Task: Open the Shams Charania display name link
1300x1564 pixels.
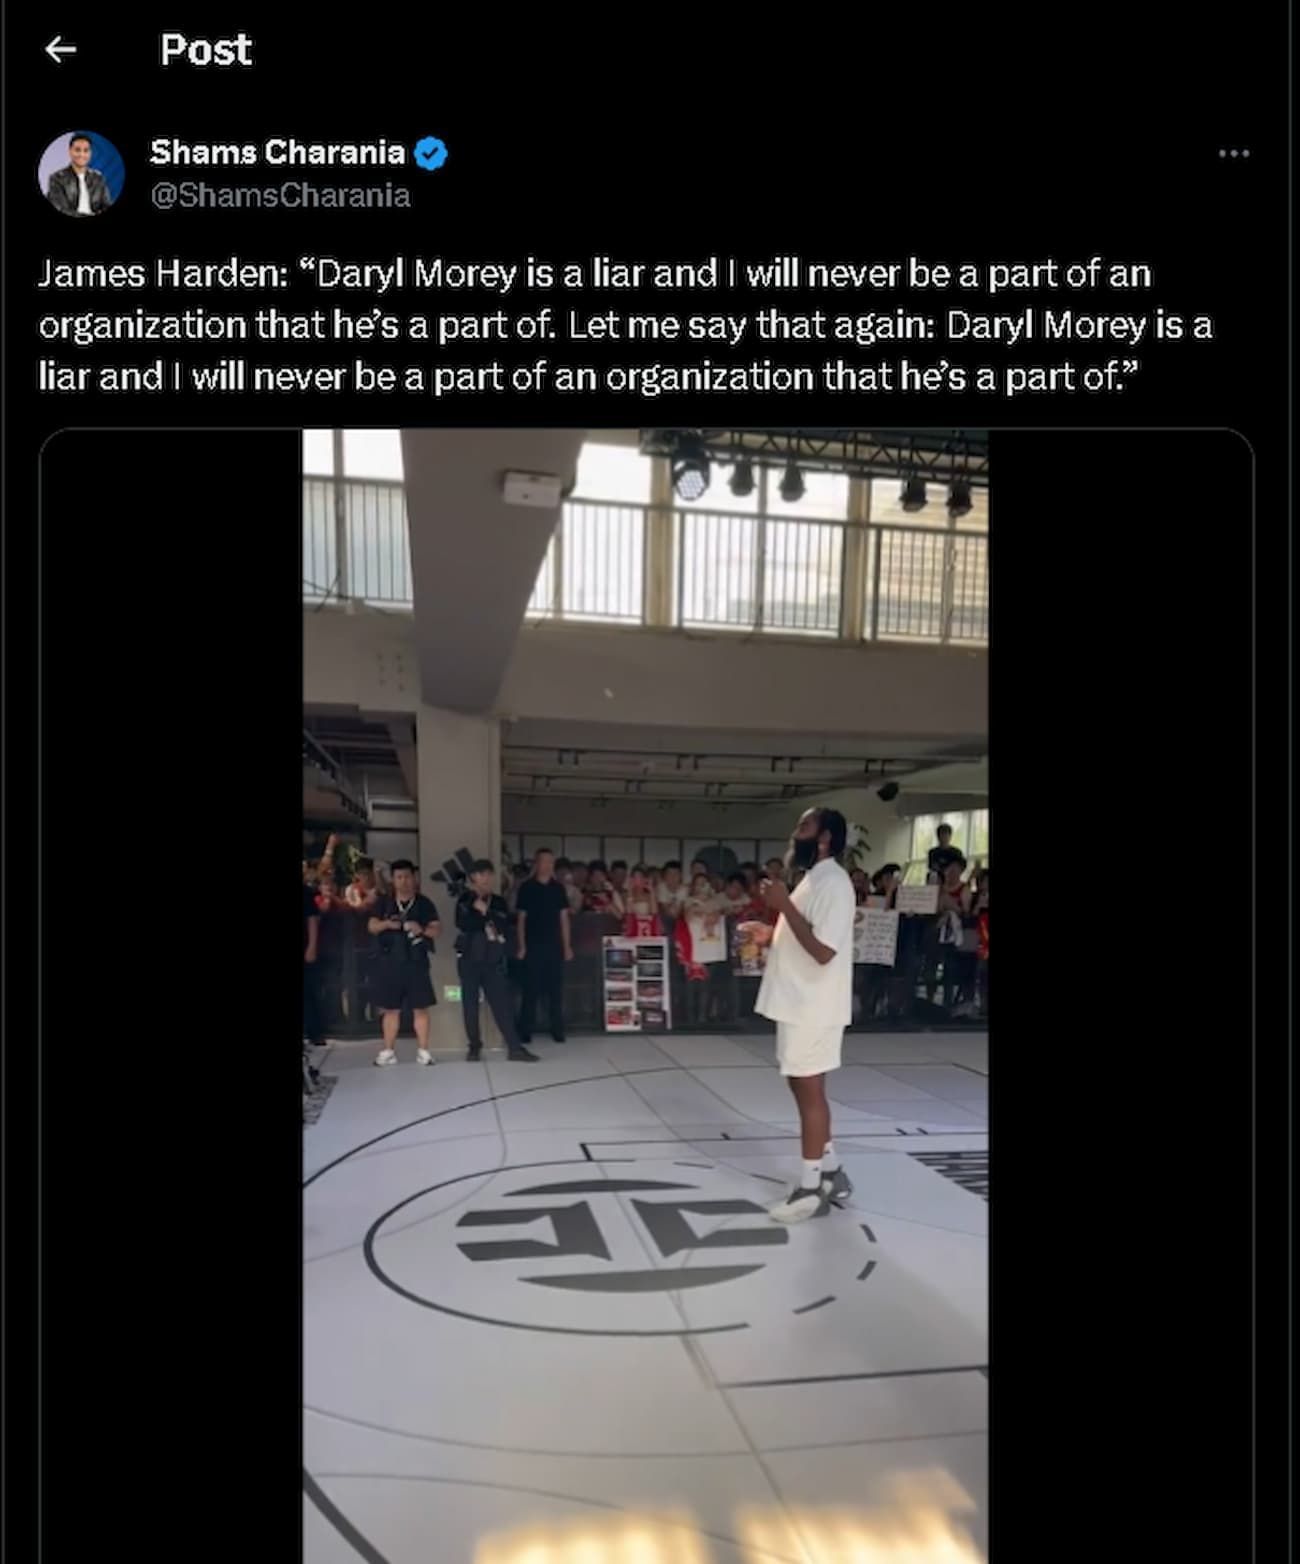Action: [277, 152]
